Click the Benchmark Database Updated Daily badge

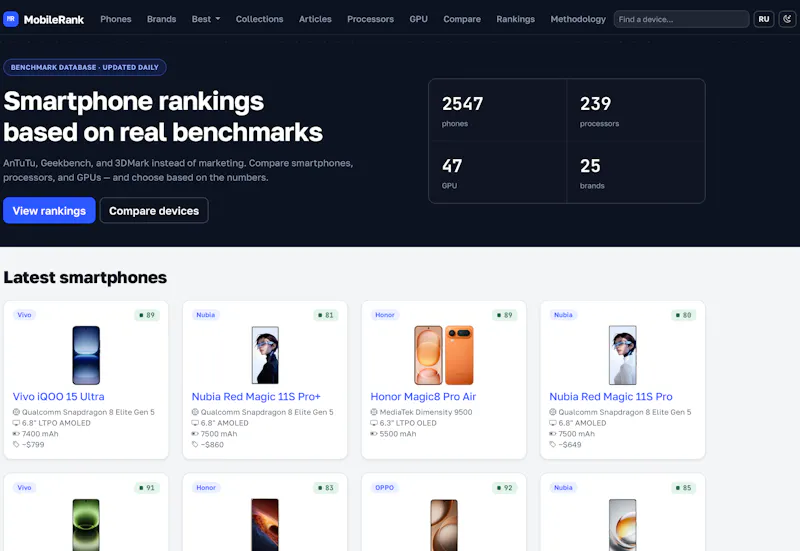[85, 67]
